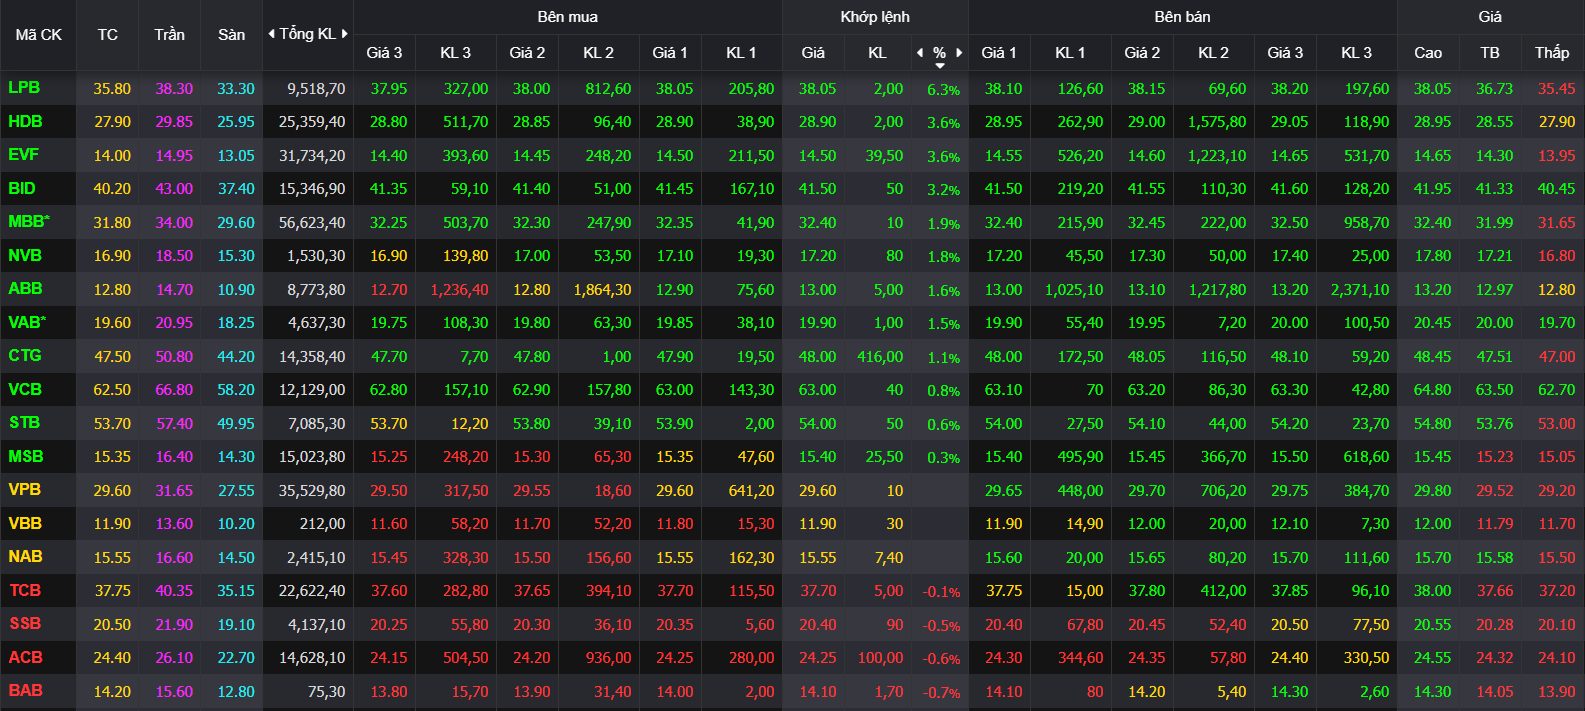The height and width of the screenshot is (711, 1585).
Task: Click HDB's sell volume 1,575,80
Action: (1217, 122)
